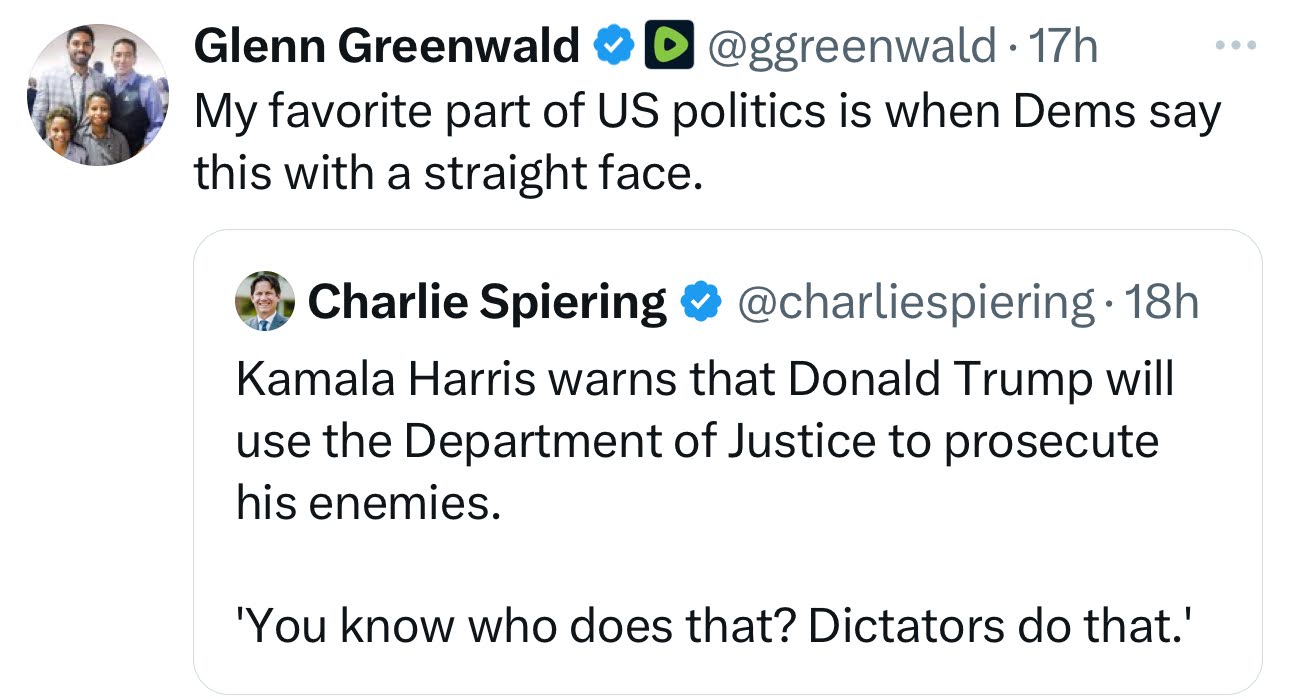Click Glenn Greenwald's blue verified badge
1290x699 pixels.
[614, 47]
